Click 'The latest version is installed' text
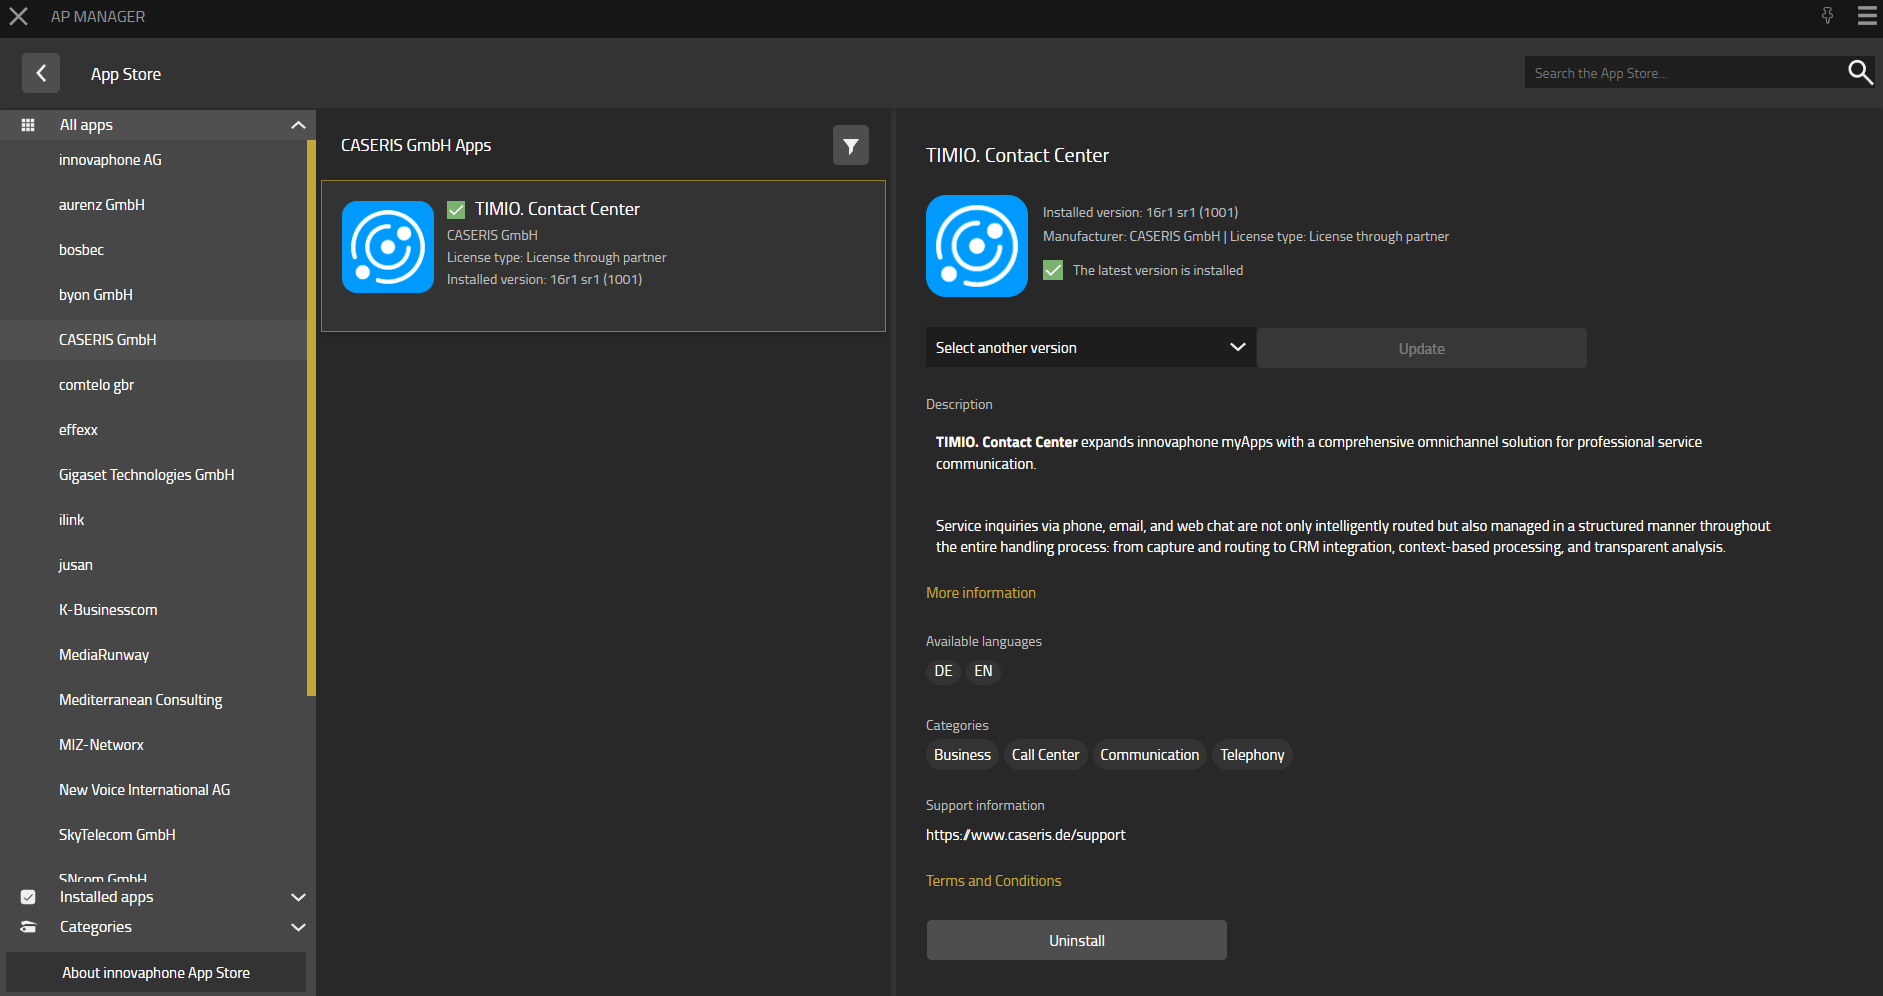 1158,270
